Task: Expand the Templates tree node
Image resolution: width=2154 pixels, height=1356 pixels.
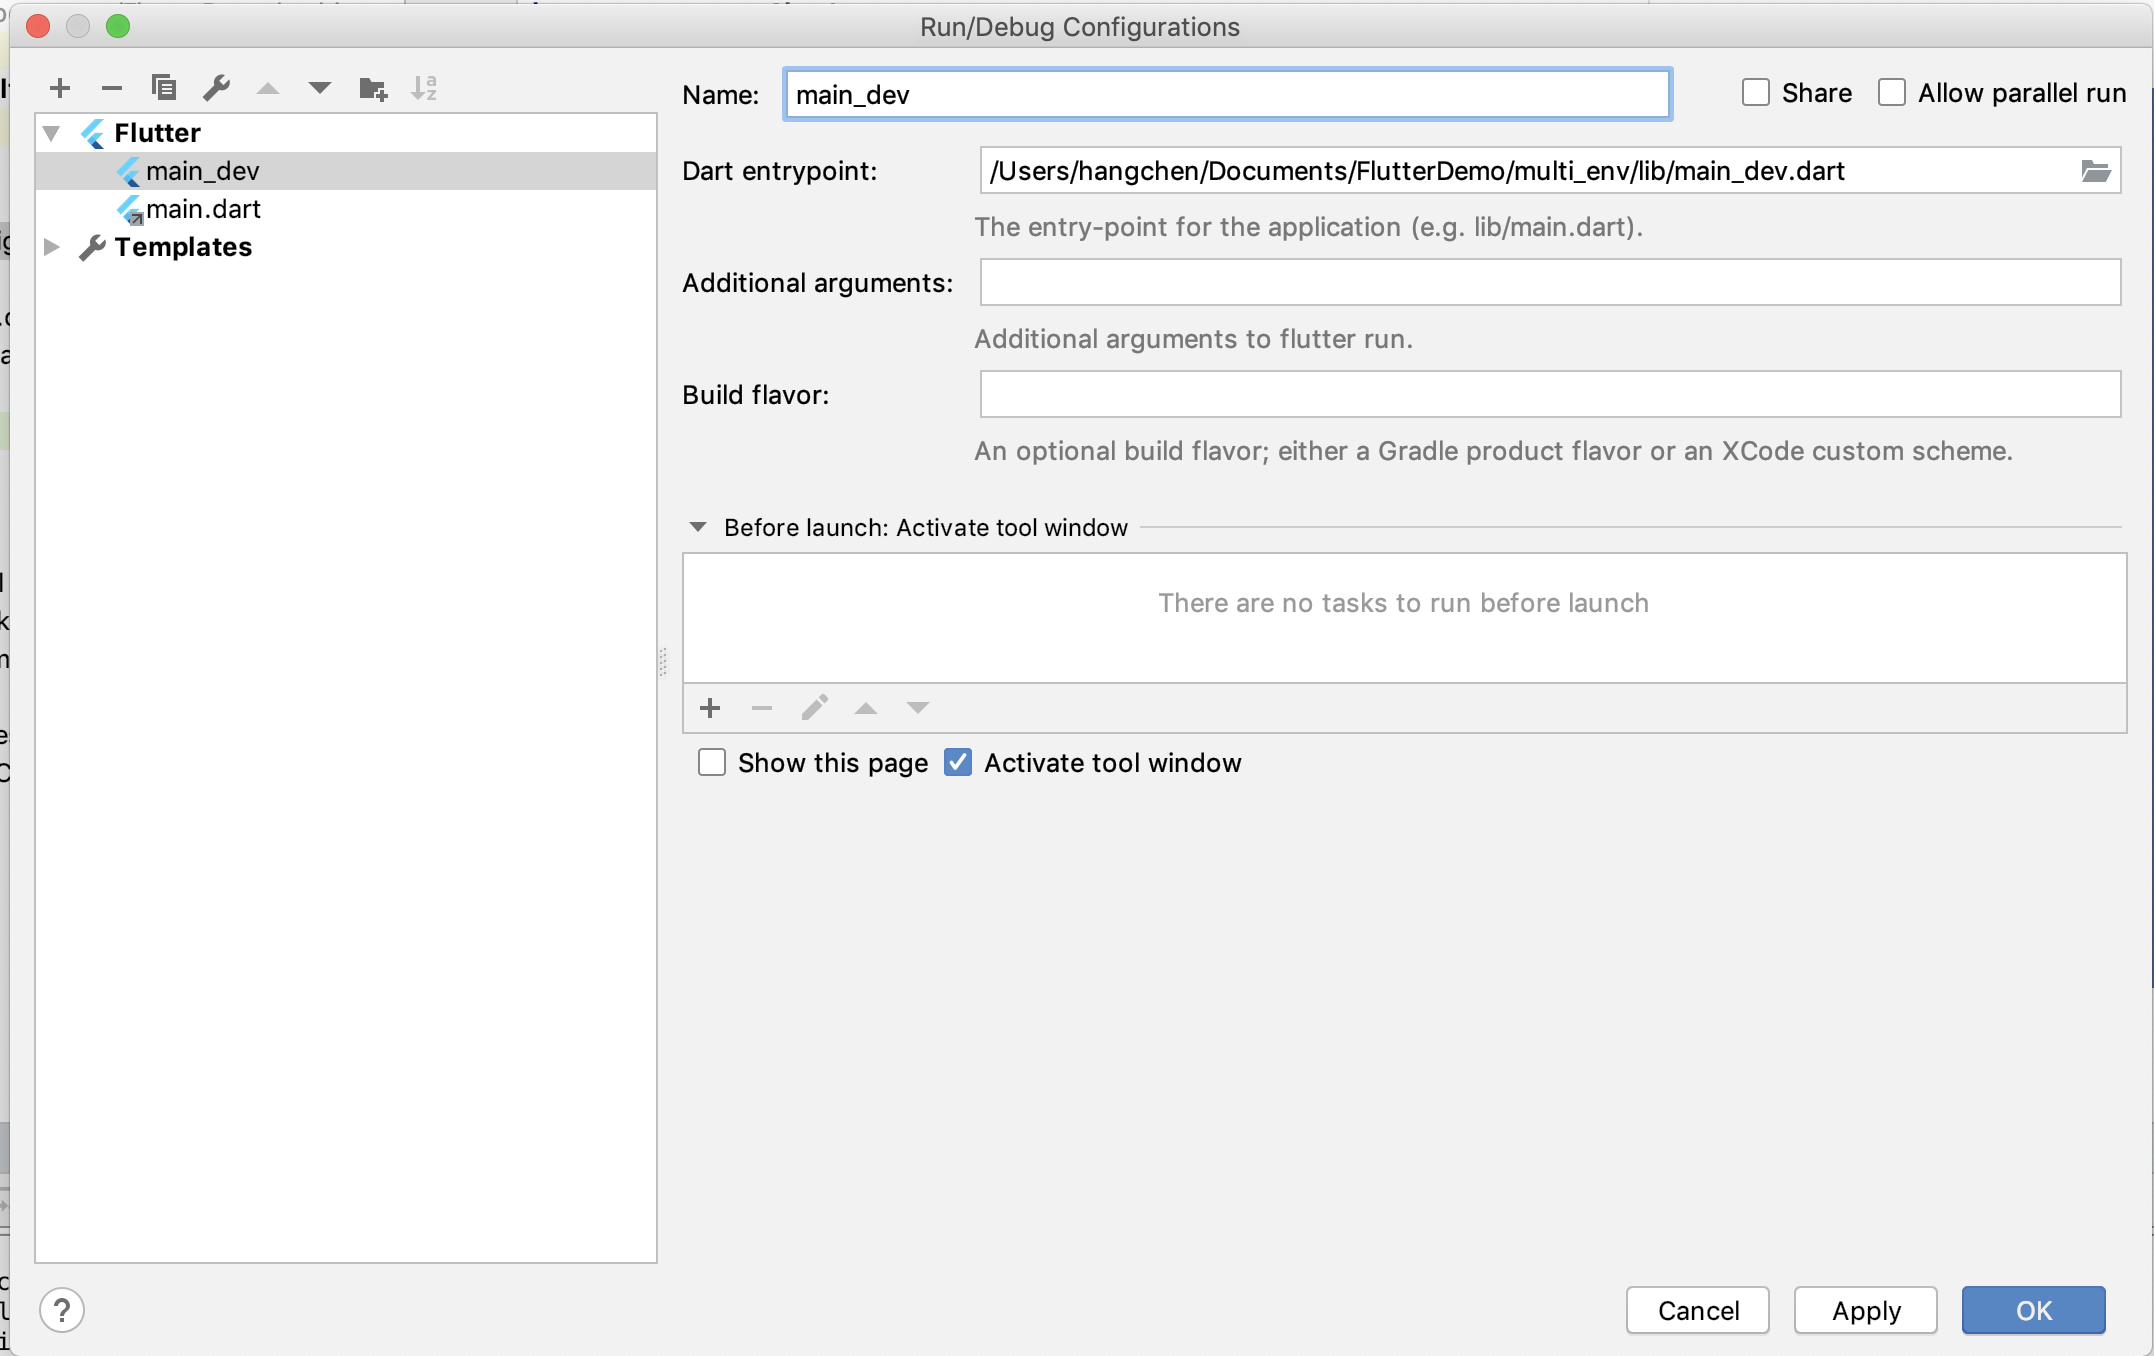Action: coord(52,247)
